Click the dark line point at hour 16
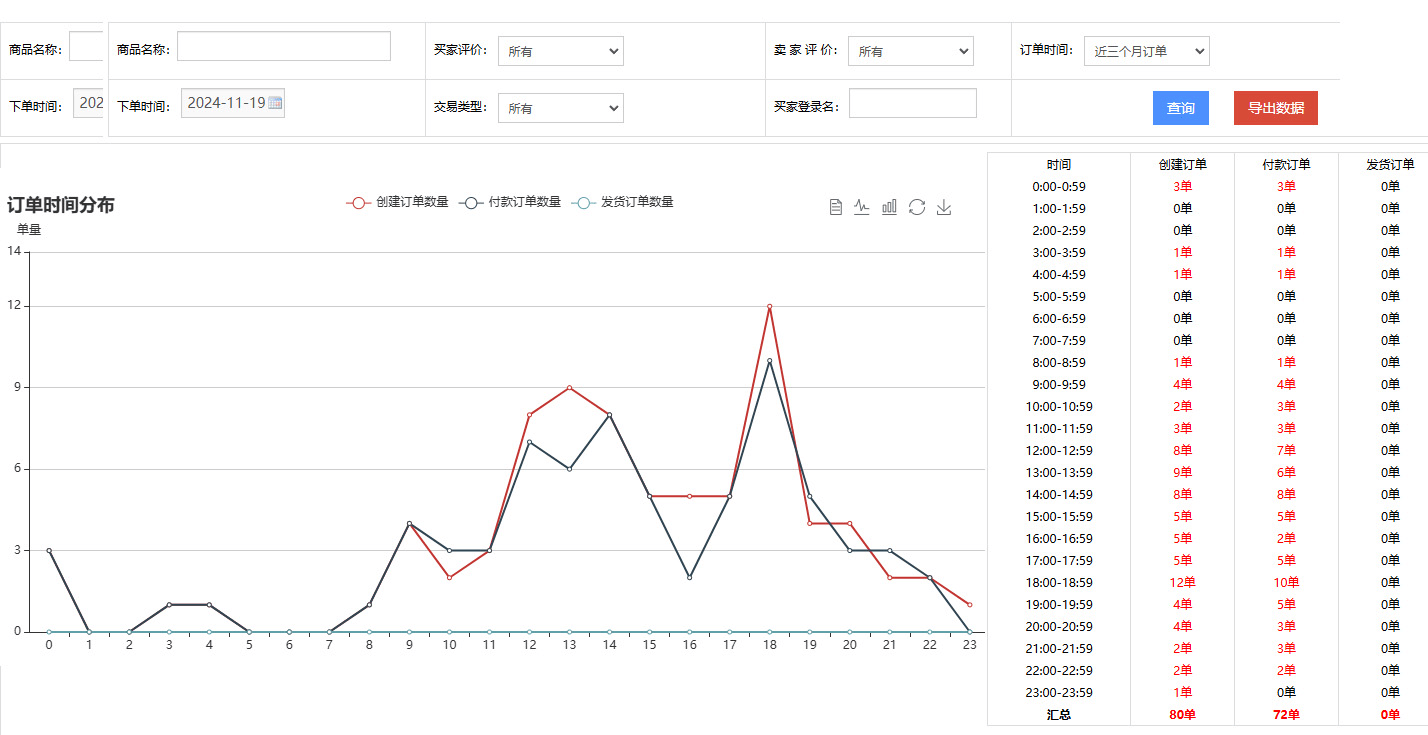 click(x=689, y=577)
